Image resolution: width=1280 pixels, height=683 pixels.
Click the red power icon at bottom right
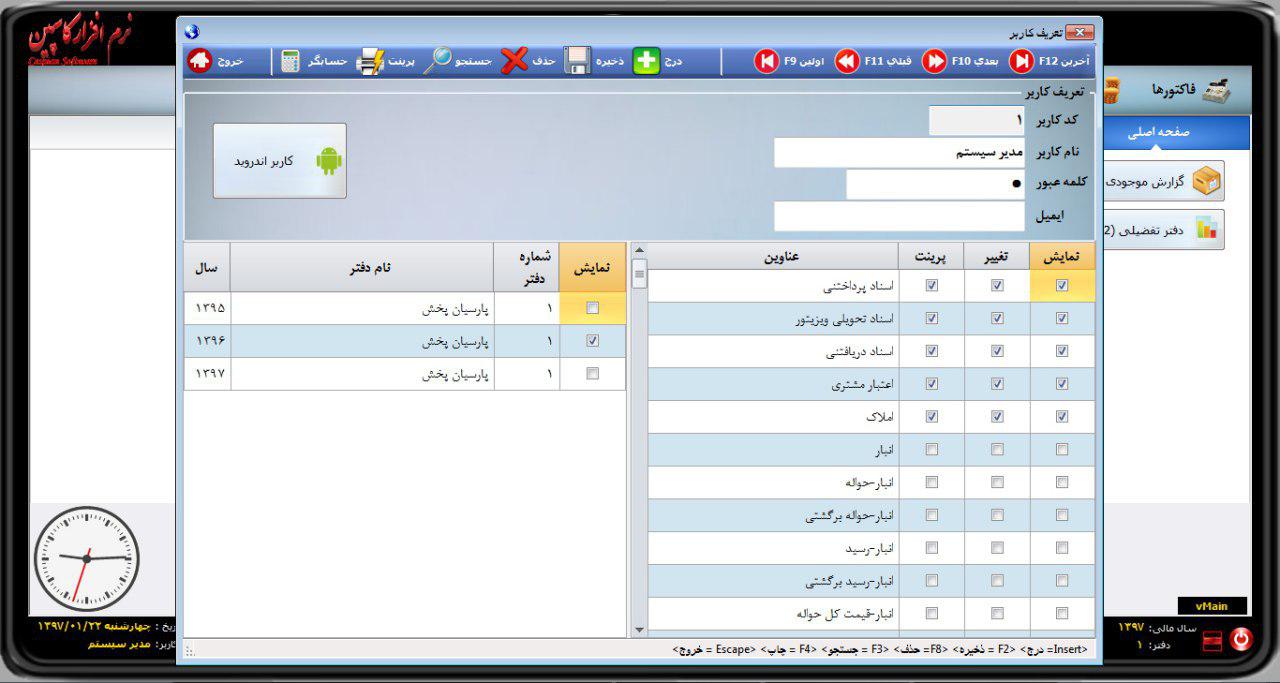click(x=1241, y=639)
